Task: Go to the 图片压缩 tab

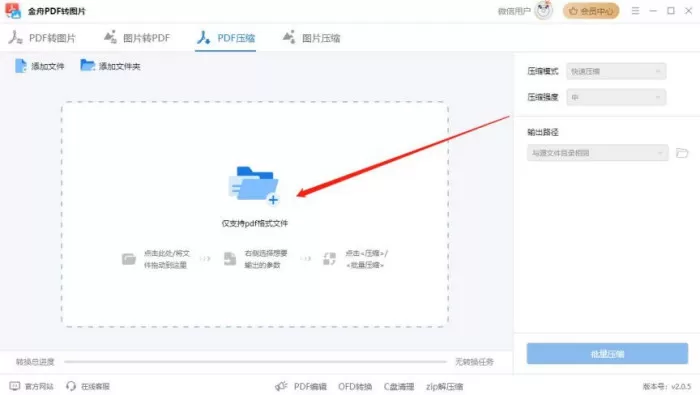Action: [x=311, y=38]
